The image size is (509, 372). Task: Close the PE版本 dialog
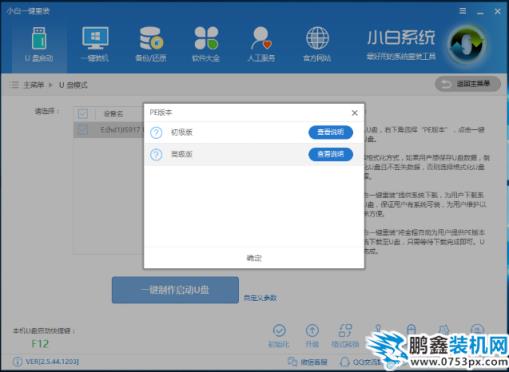point(355,113)
